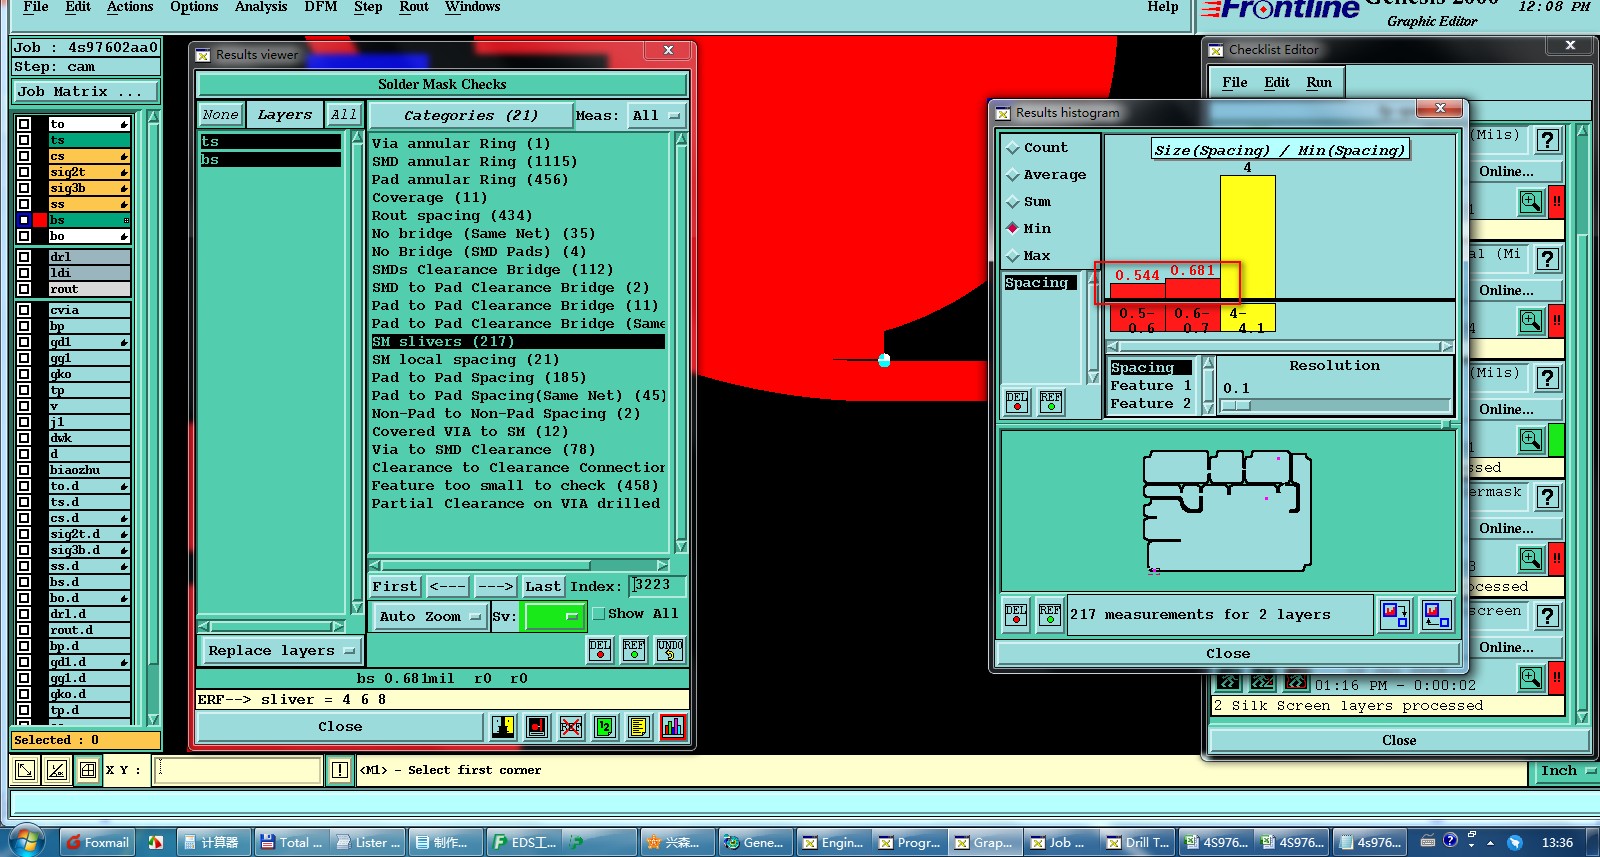Click the First button
Viewport: 1600px width, 857px height.
(x=395, y=586)
